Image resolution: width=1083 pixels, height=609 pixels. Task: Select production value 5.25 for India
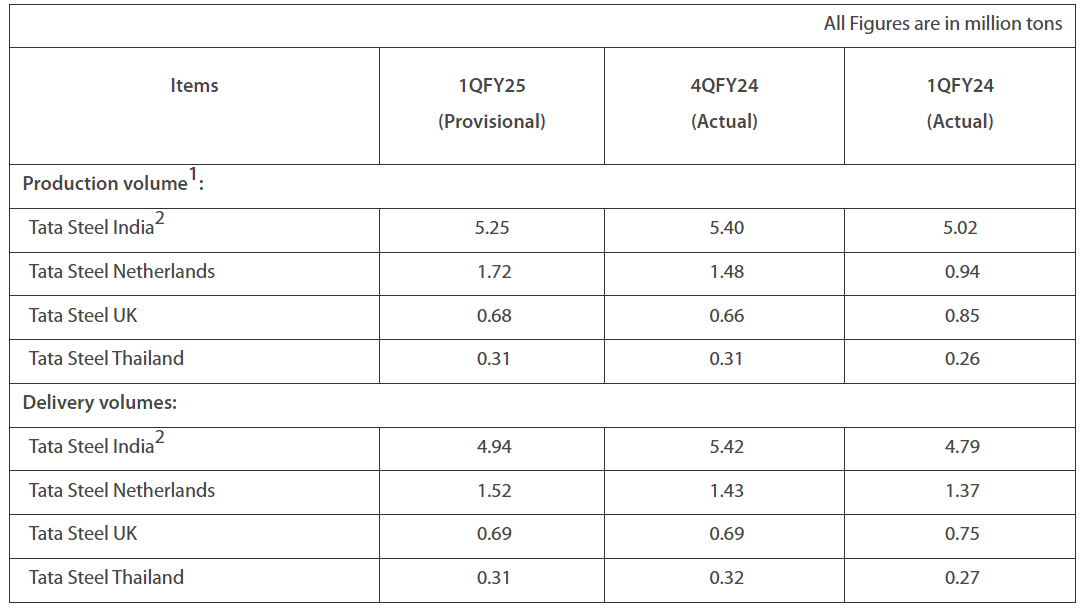click(x=492, y=228)
